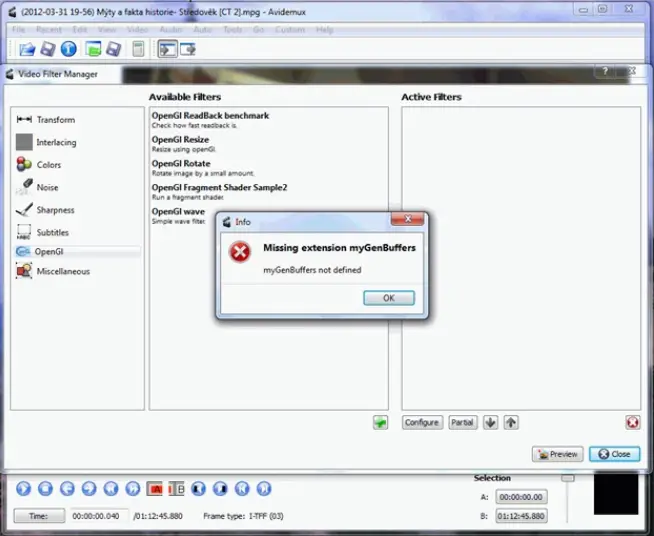654x536 pixels.
Task: Select the OpenGl Rotate filter
Action: 269,168
